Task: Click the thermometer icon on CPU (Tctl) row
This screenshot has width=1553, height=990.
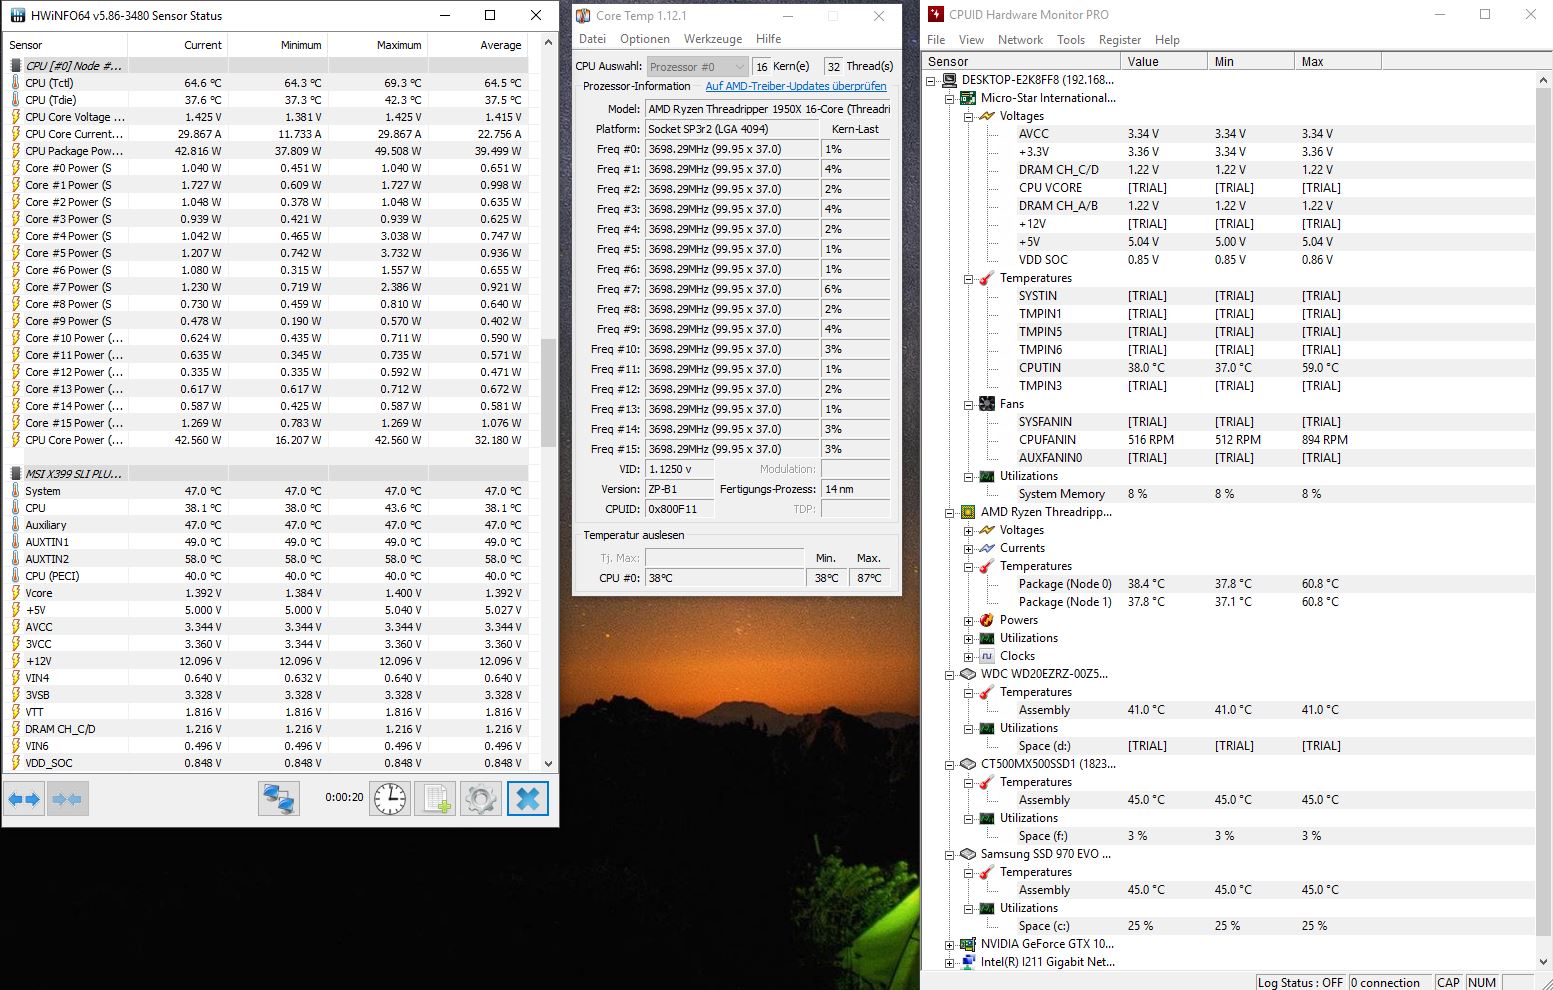Action: click(x=15, y=83)
